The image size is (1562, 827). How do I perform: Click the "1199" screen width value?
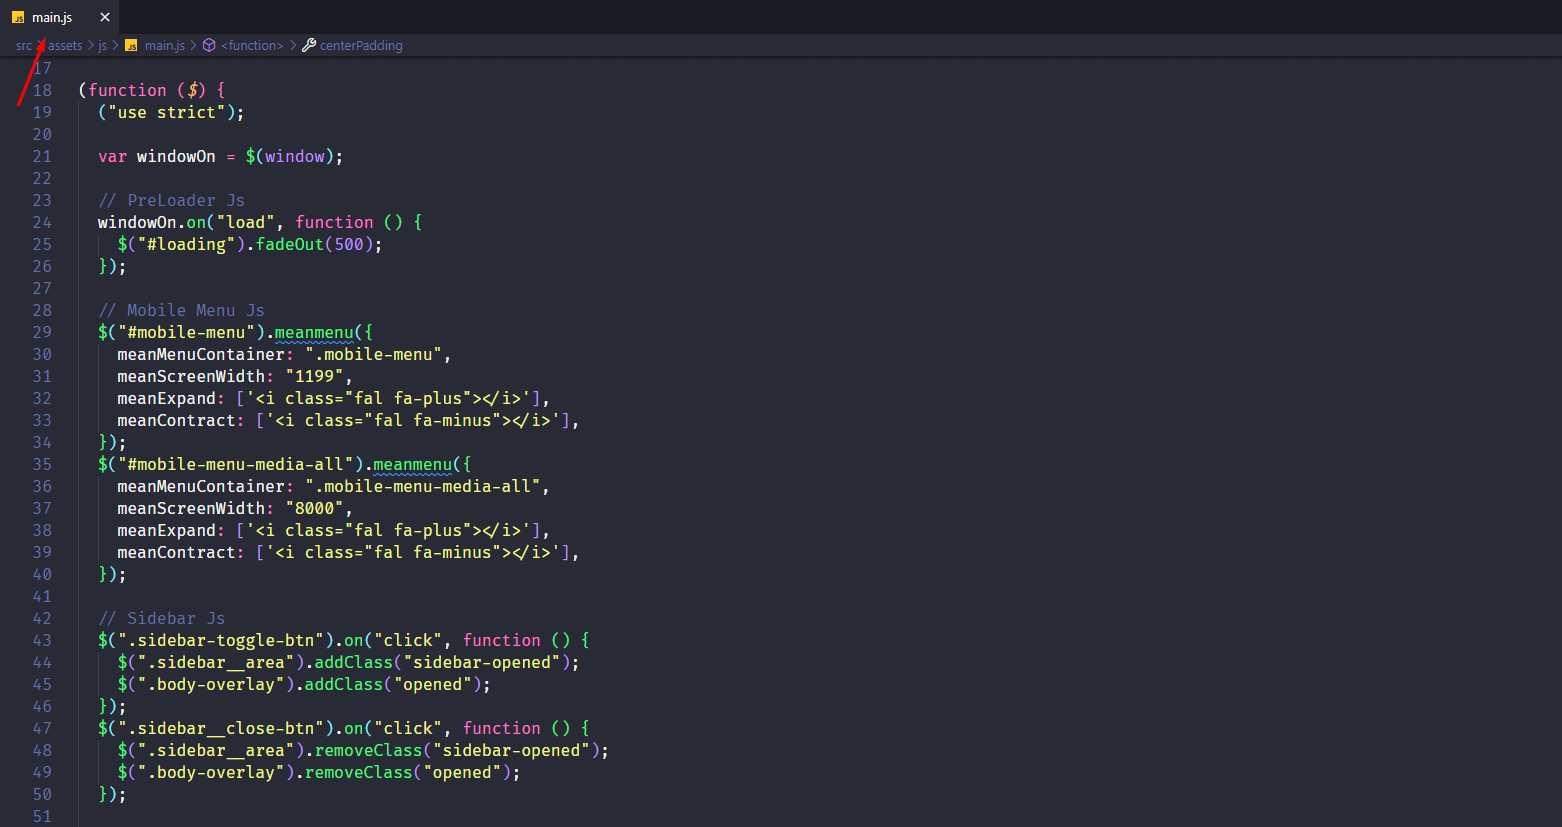pyautogui.click(x=315, y=376)
